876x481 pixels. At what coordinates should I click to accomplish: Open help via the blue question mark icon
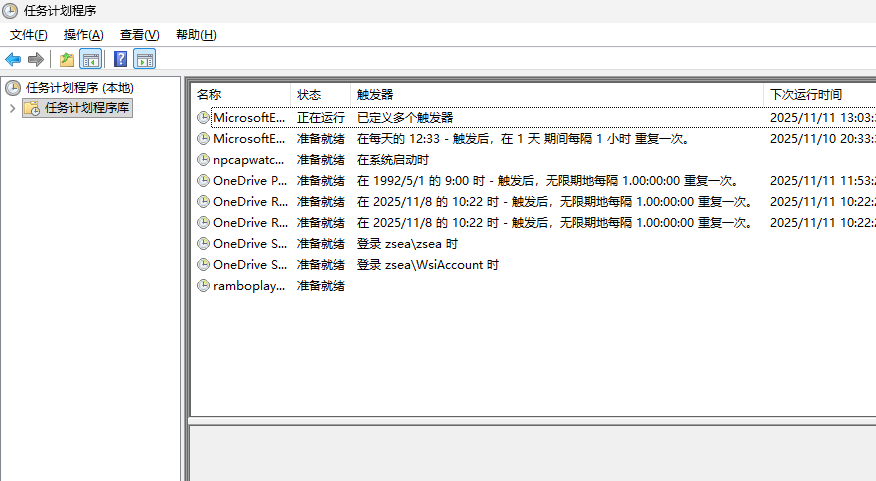[120, 59]
